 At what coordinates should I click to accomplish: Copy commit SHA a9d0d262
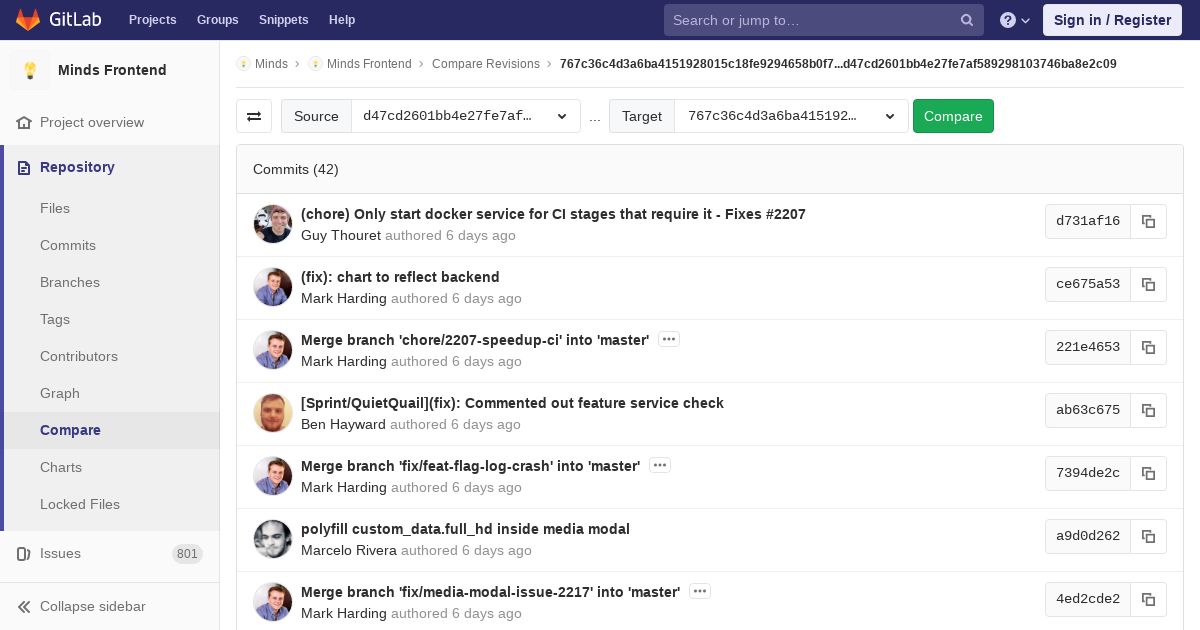tap(1148, 536)
